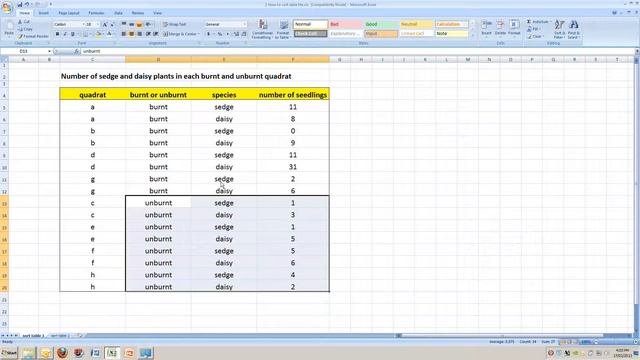Viewport: 640px width, 360px height.
Task: Toggle Middle Align
Action: pos(131,24)
